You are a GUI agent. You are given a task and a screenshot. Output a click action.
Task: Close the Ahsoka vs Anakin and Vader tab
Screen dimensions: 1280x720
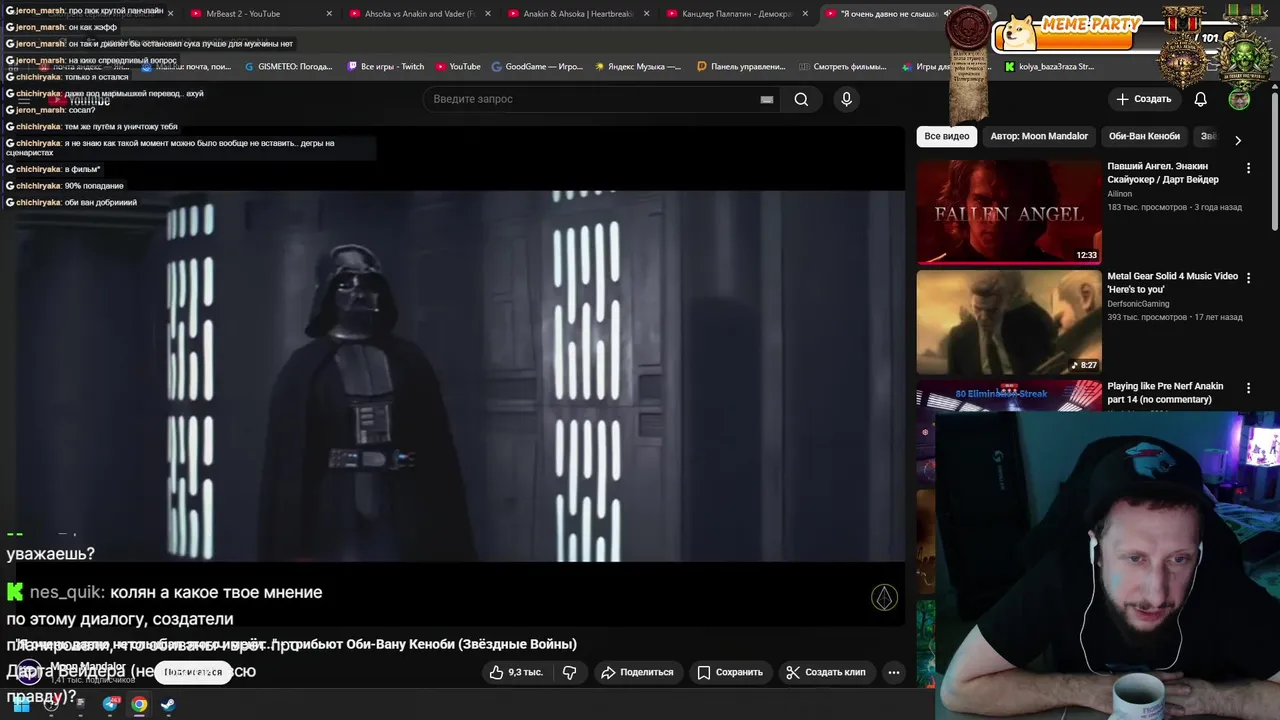point(488,14)
